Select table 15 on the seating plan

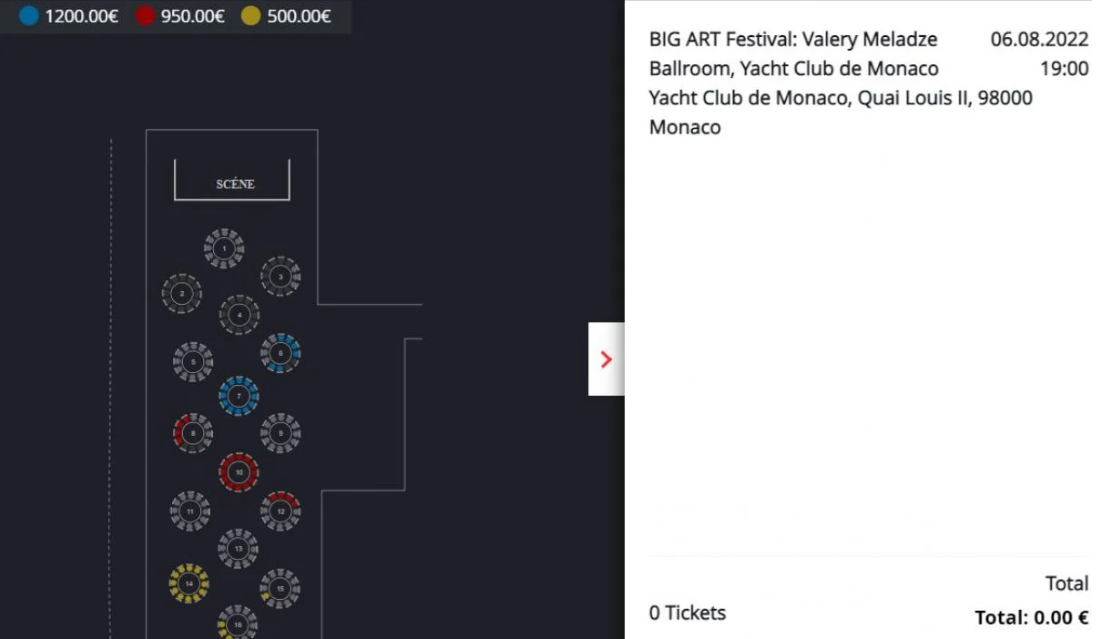tap(280, 588)
